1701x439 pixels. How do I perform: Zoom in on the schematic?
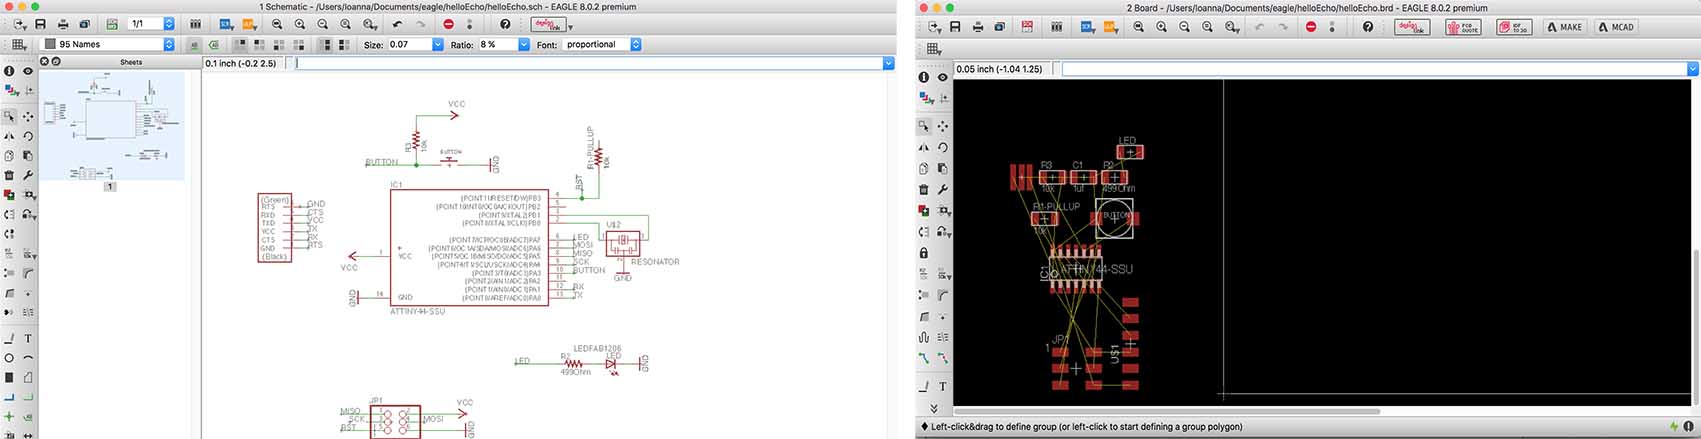pyautogui.click(x=300, y=24)
